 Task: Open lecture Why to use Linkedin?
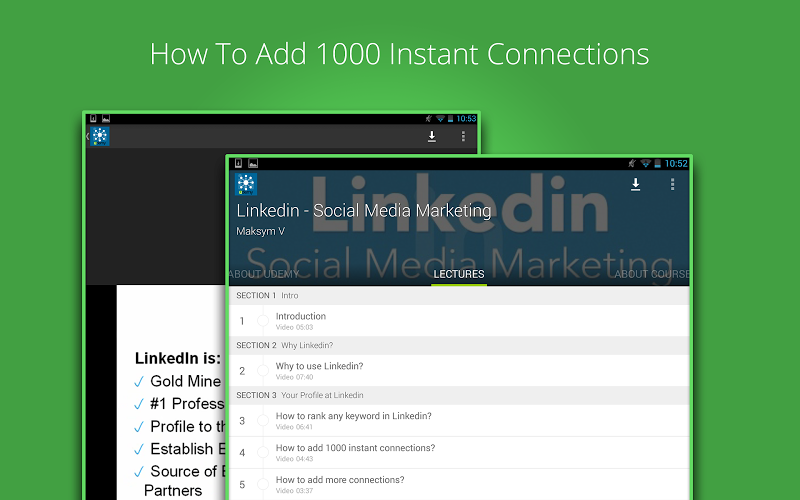tap(459, 370)
